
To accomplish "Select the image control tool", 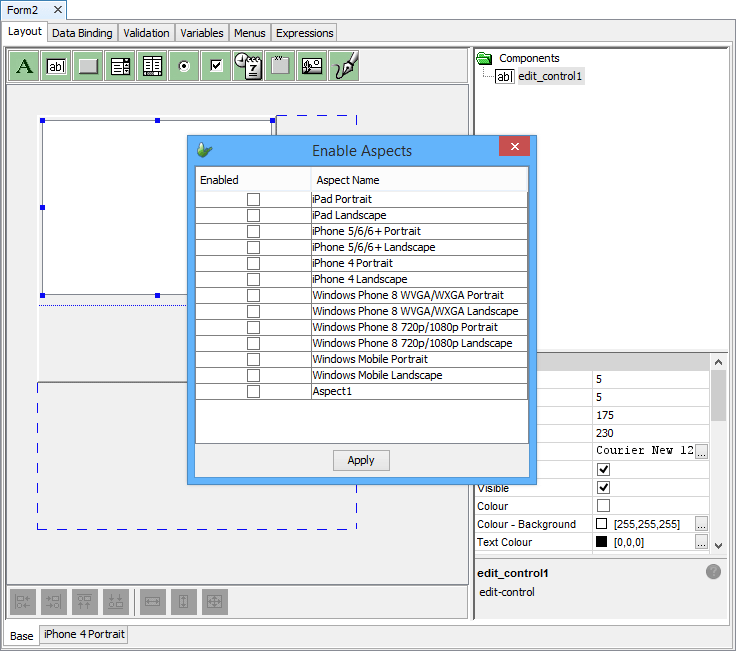I will click(312, 67).
